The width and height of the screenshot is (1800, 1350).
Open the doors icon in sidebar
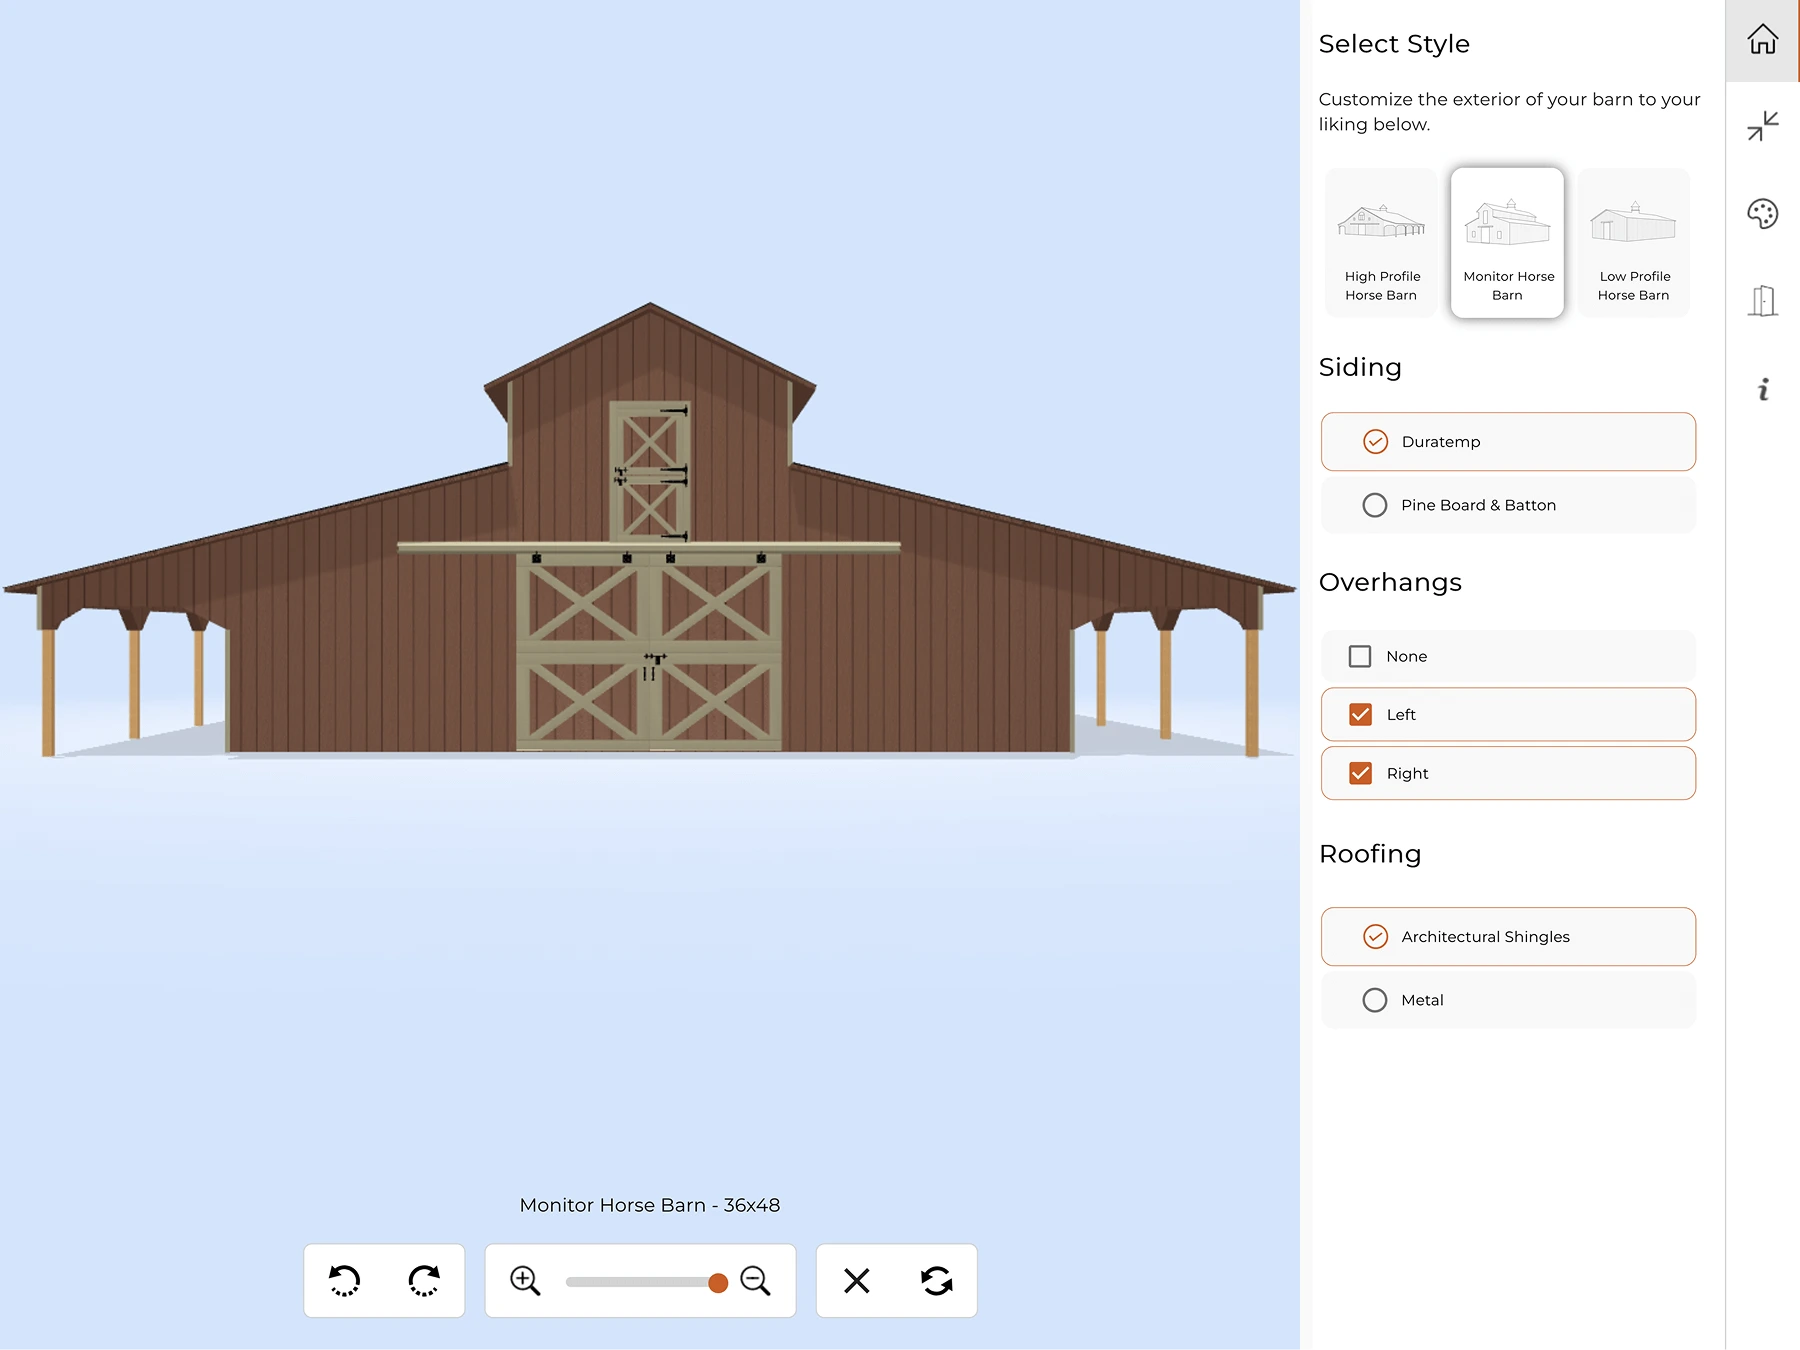pyautogui.click(x=1762, y=301)
